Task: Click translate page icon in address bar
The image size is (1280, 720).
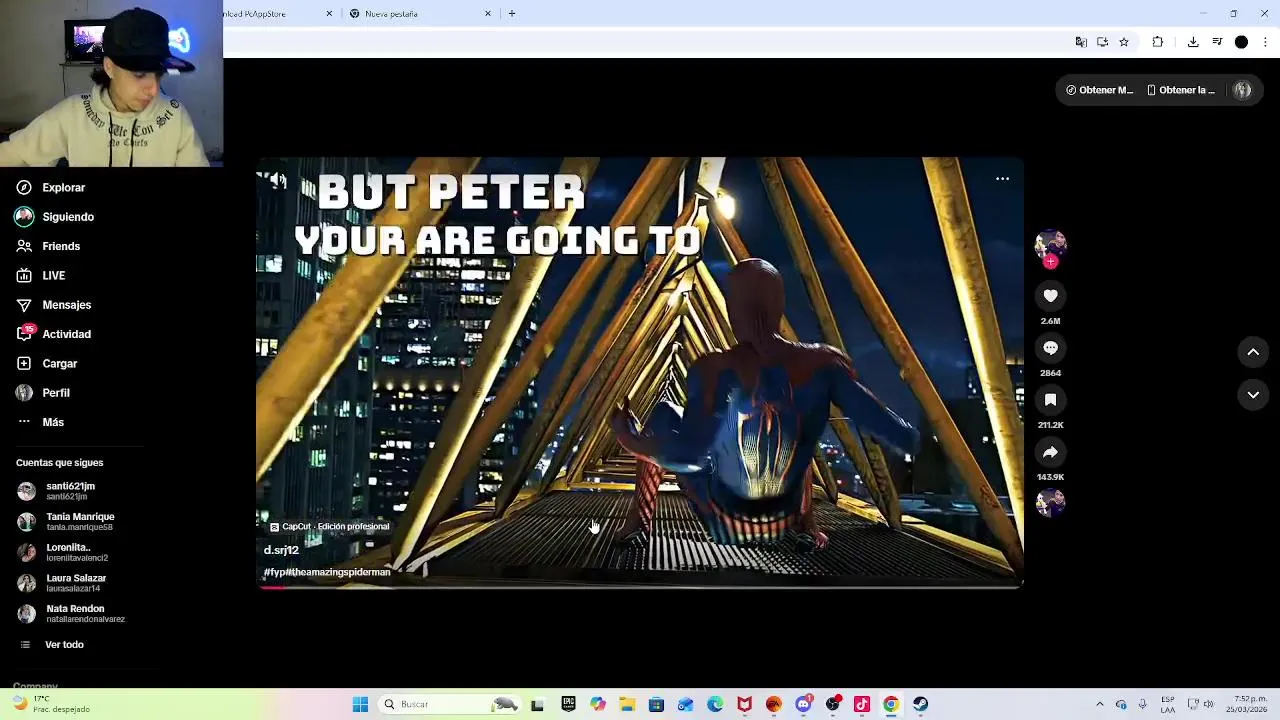Action: tap(1081, 42)
